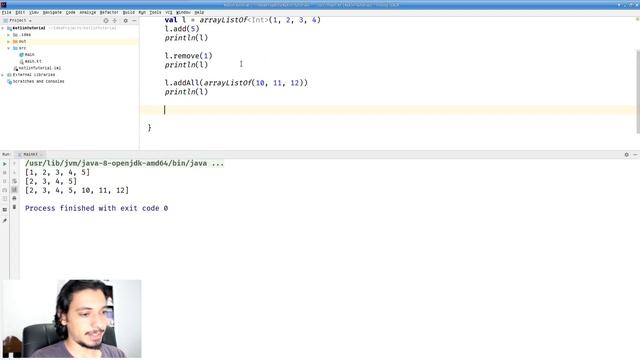
Task: Select main.kt file in the tree
Action: coord(33,61)
